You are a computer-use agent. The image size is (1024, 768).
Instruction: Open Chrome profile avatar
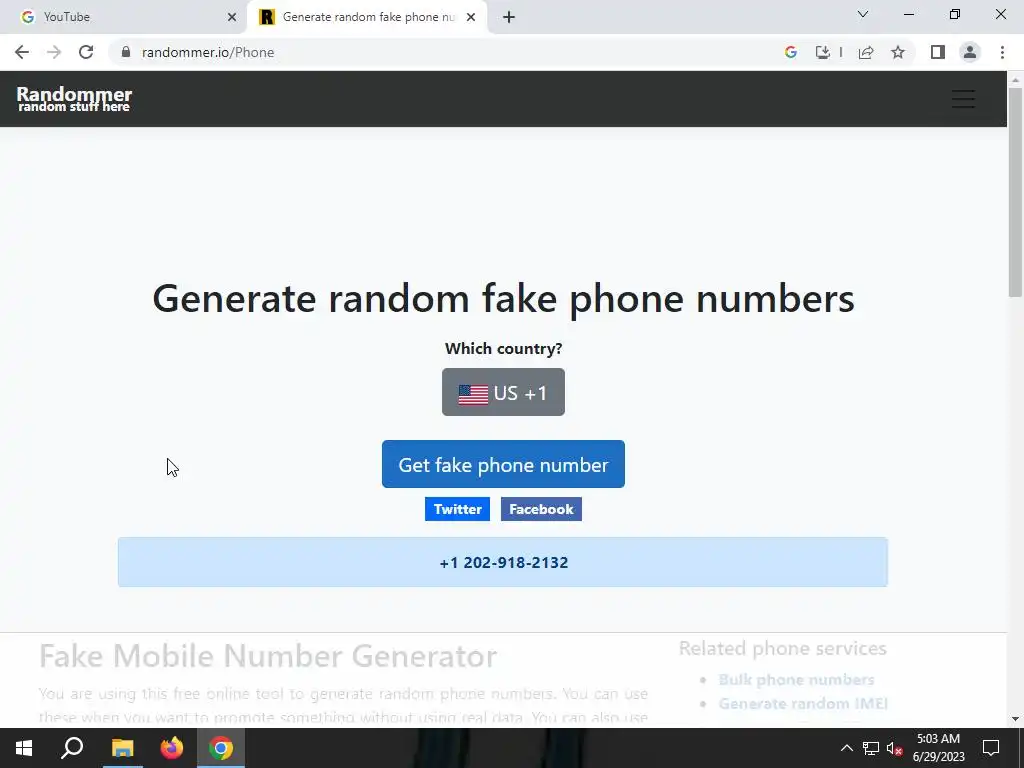coord(970,52)
